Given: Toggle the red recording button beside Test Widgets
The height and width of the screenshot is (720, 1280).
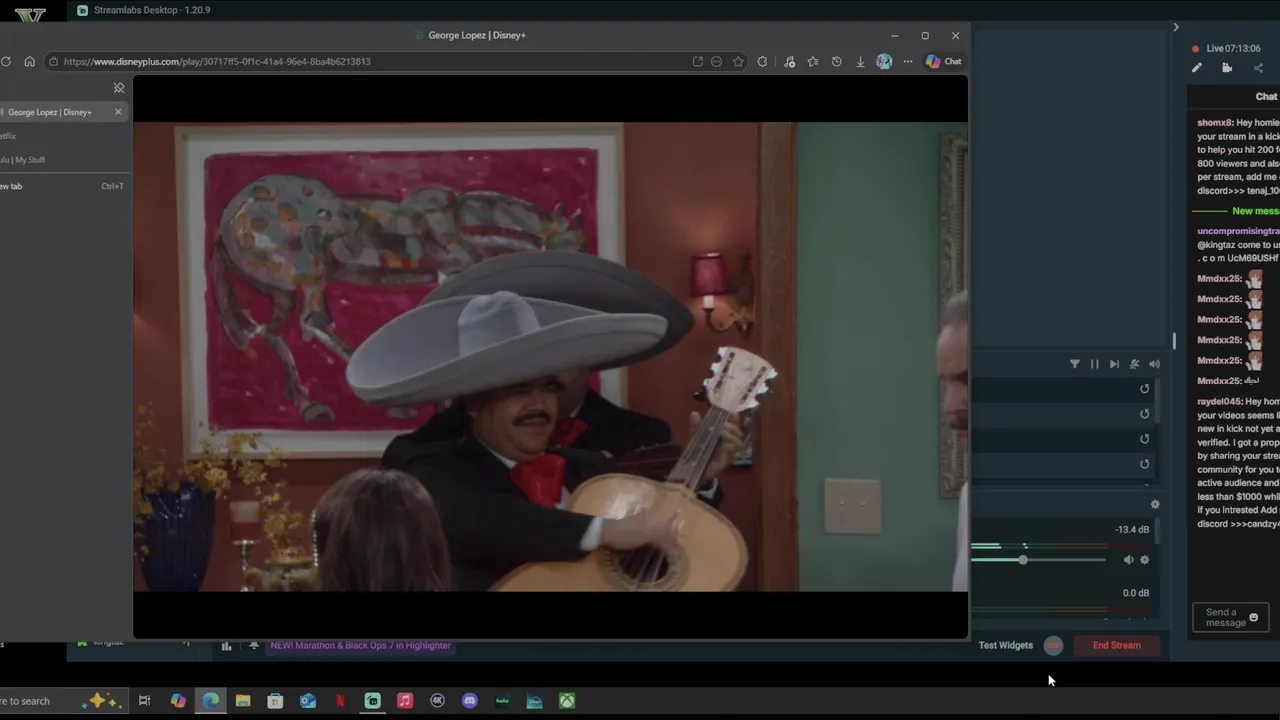Looking at the screenshot, I should tap(1053, 645).
